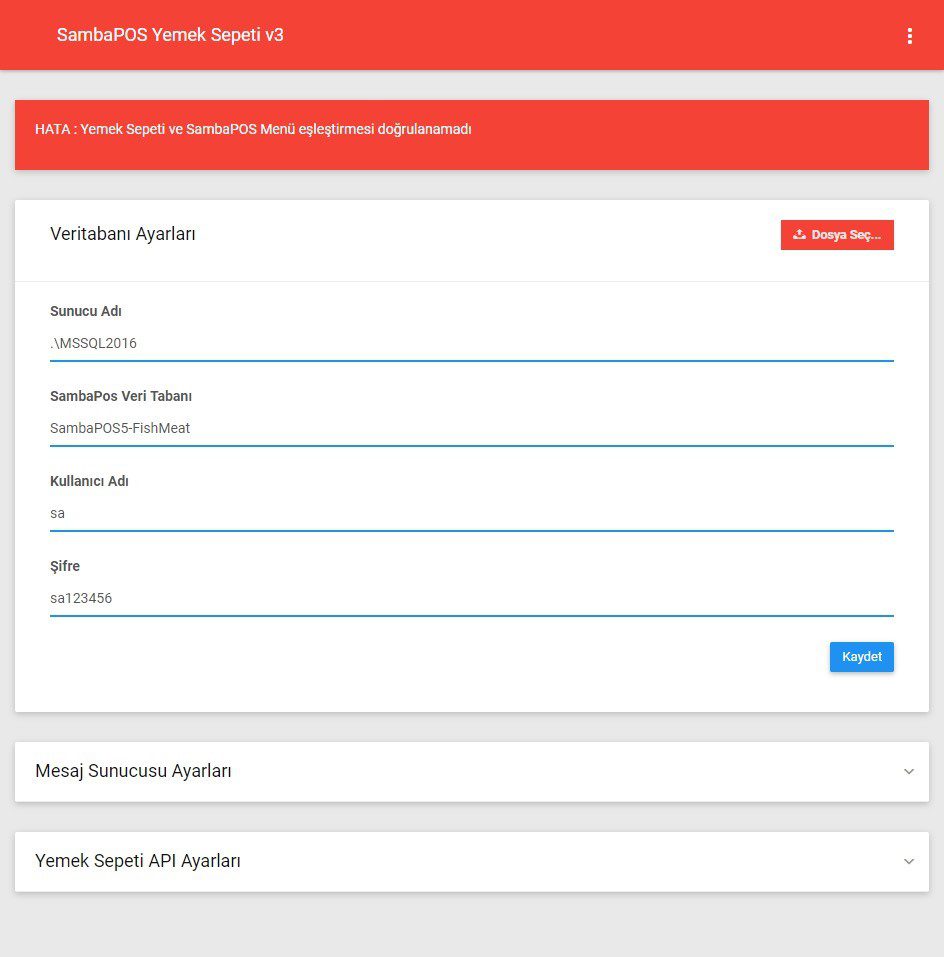Click the SambaPOS Yemek Sepeti v3 title

tap(170, 35)
